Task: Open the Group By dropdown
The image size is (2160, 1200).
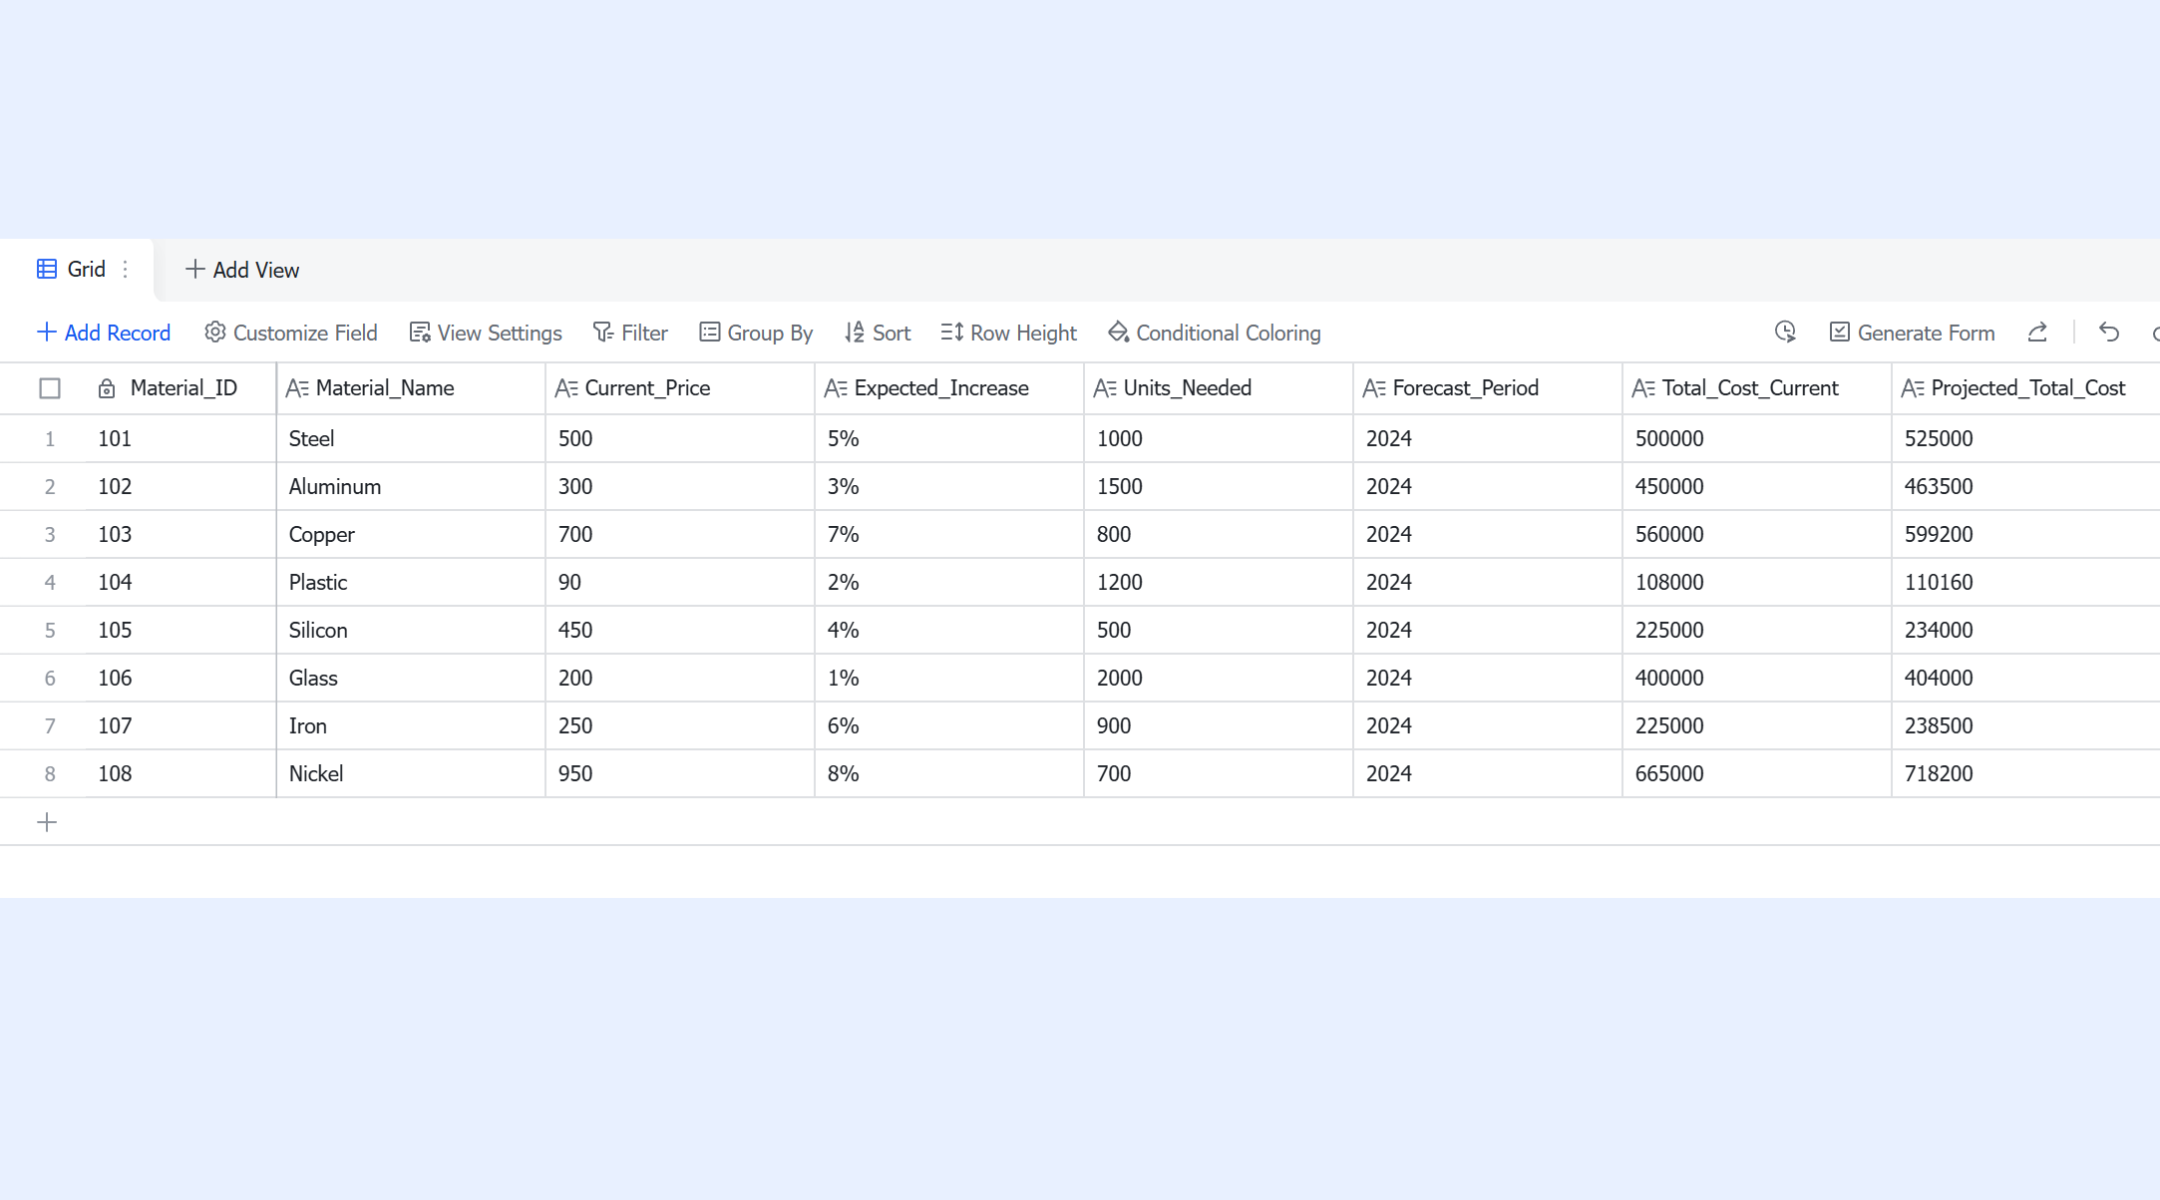Action: 756,332
